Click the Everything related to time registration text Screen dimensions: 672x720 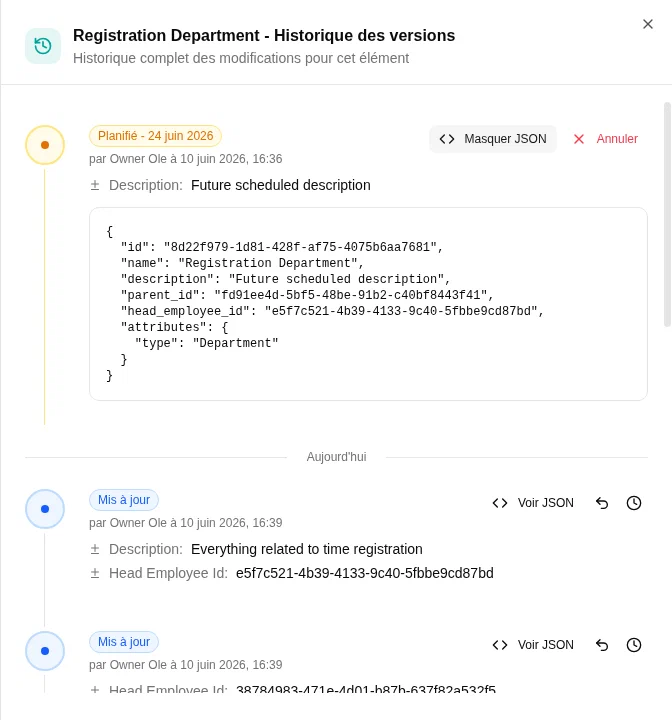[306, 549]
